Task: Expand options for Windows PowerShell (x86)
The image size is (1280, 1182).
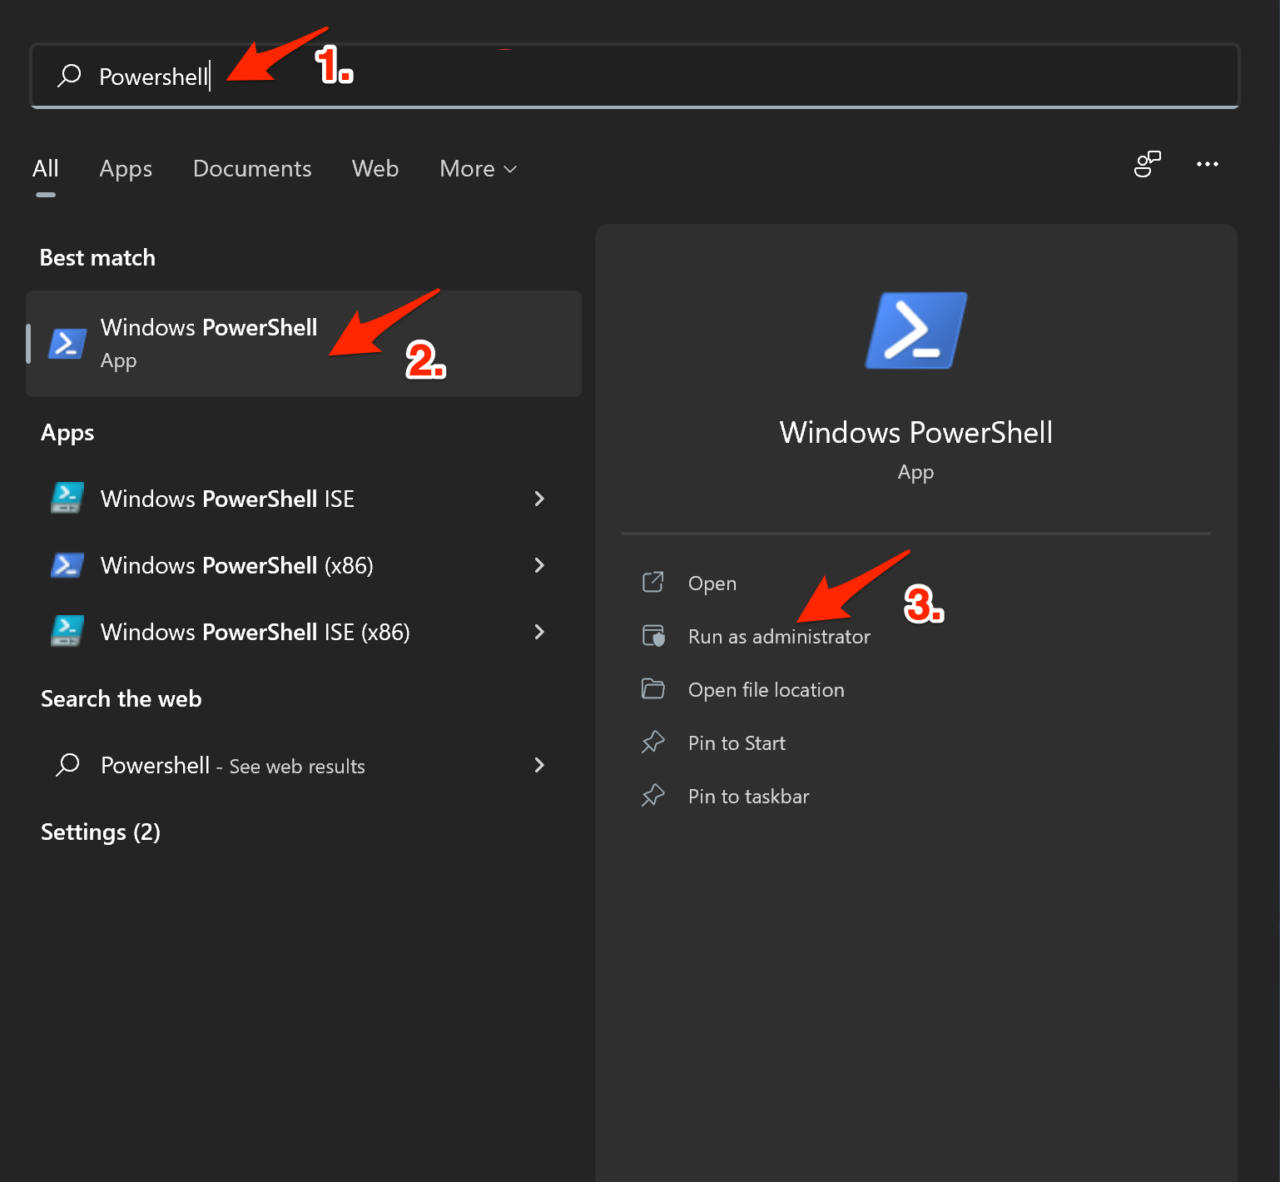Action: tap(539, 565)
